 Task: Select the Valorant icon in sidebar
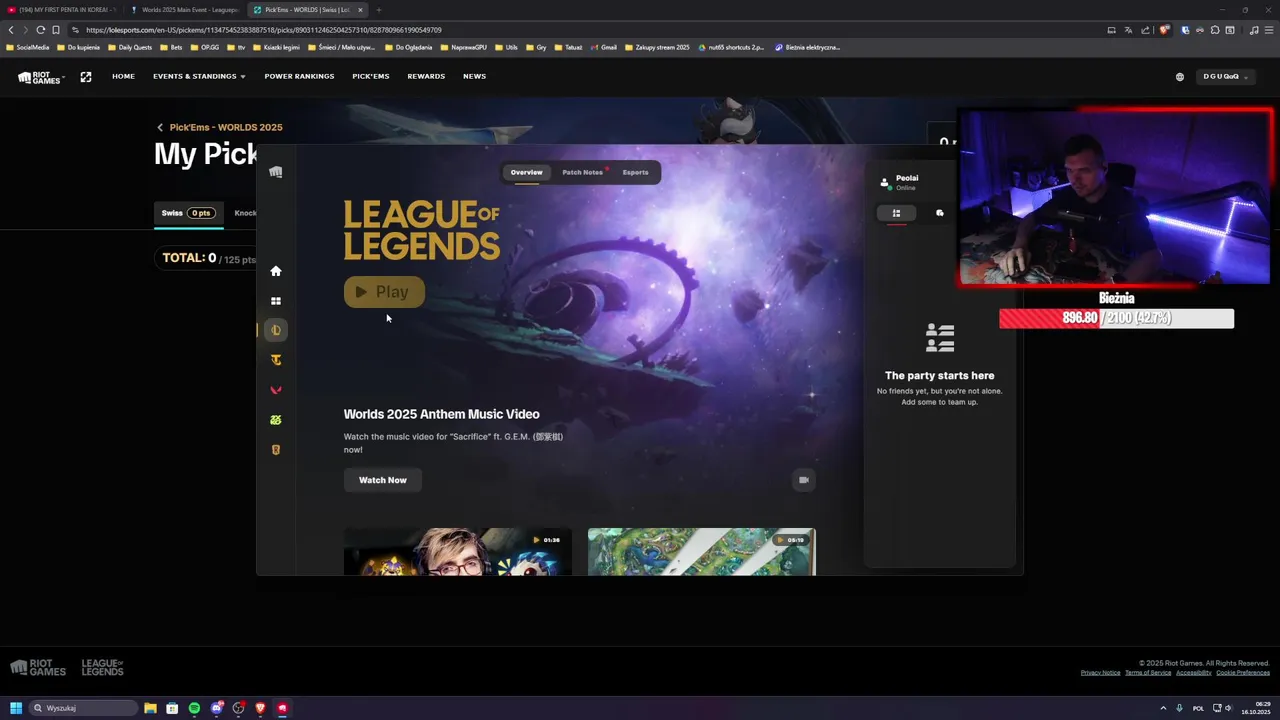point(276,390)
